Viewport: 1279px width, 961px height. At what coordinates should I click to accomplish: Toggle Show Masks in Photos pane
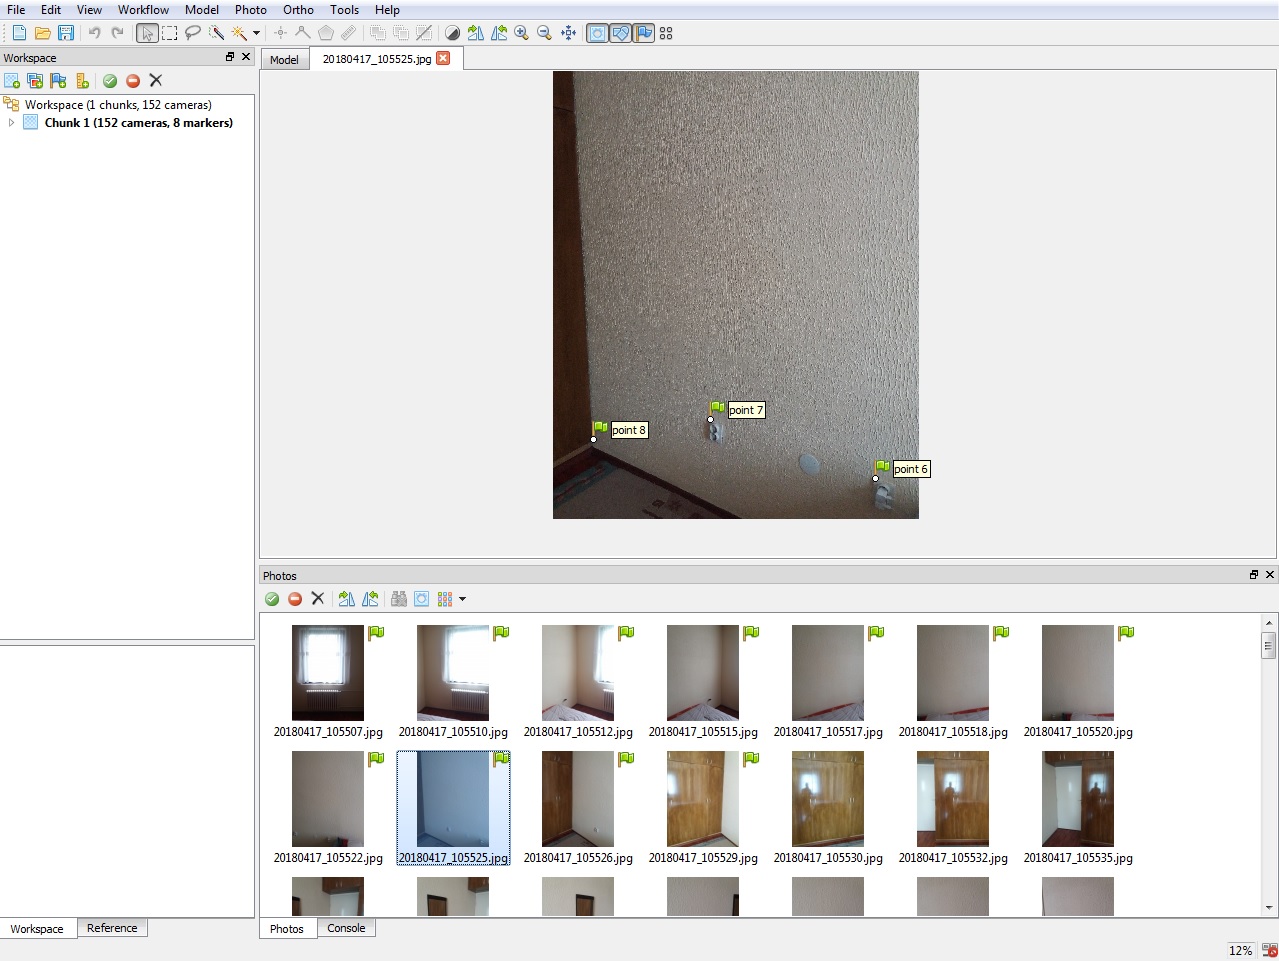click(422, 599)
